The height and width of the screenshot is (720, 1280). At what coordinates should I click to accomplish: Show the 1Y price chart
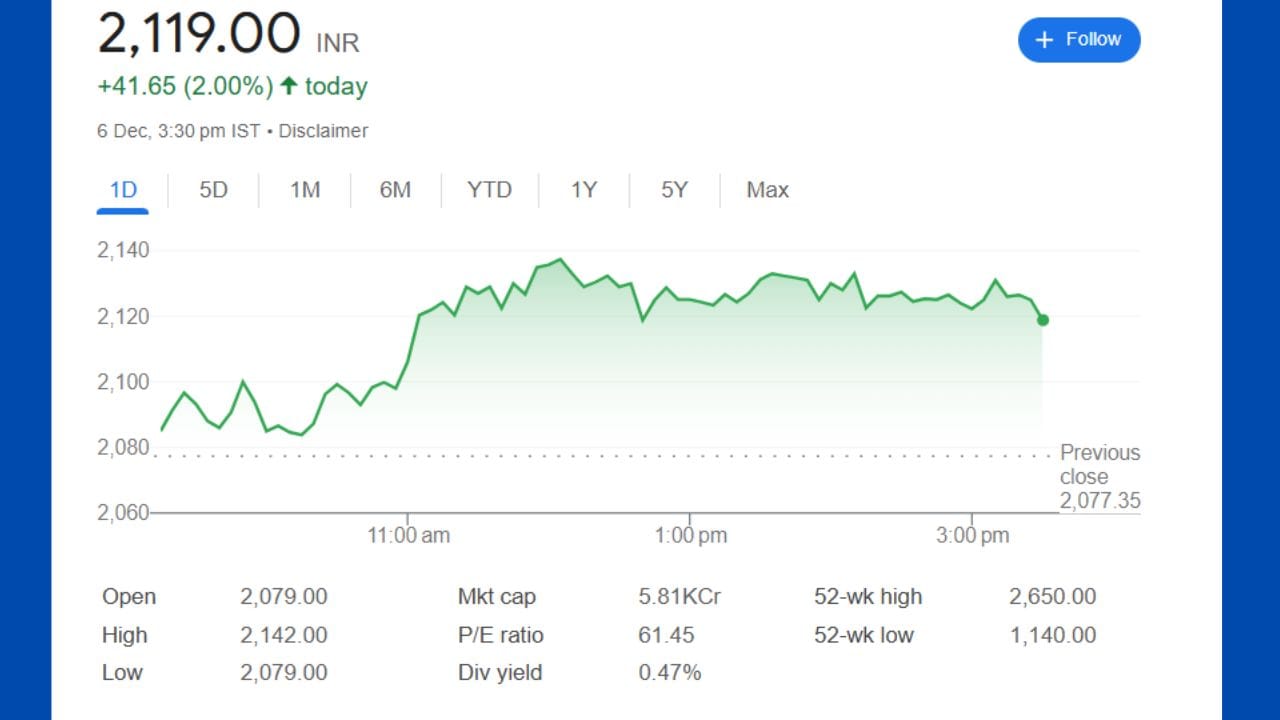(x=584, y=190)
